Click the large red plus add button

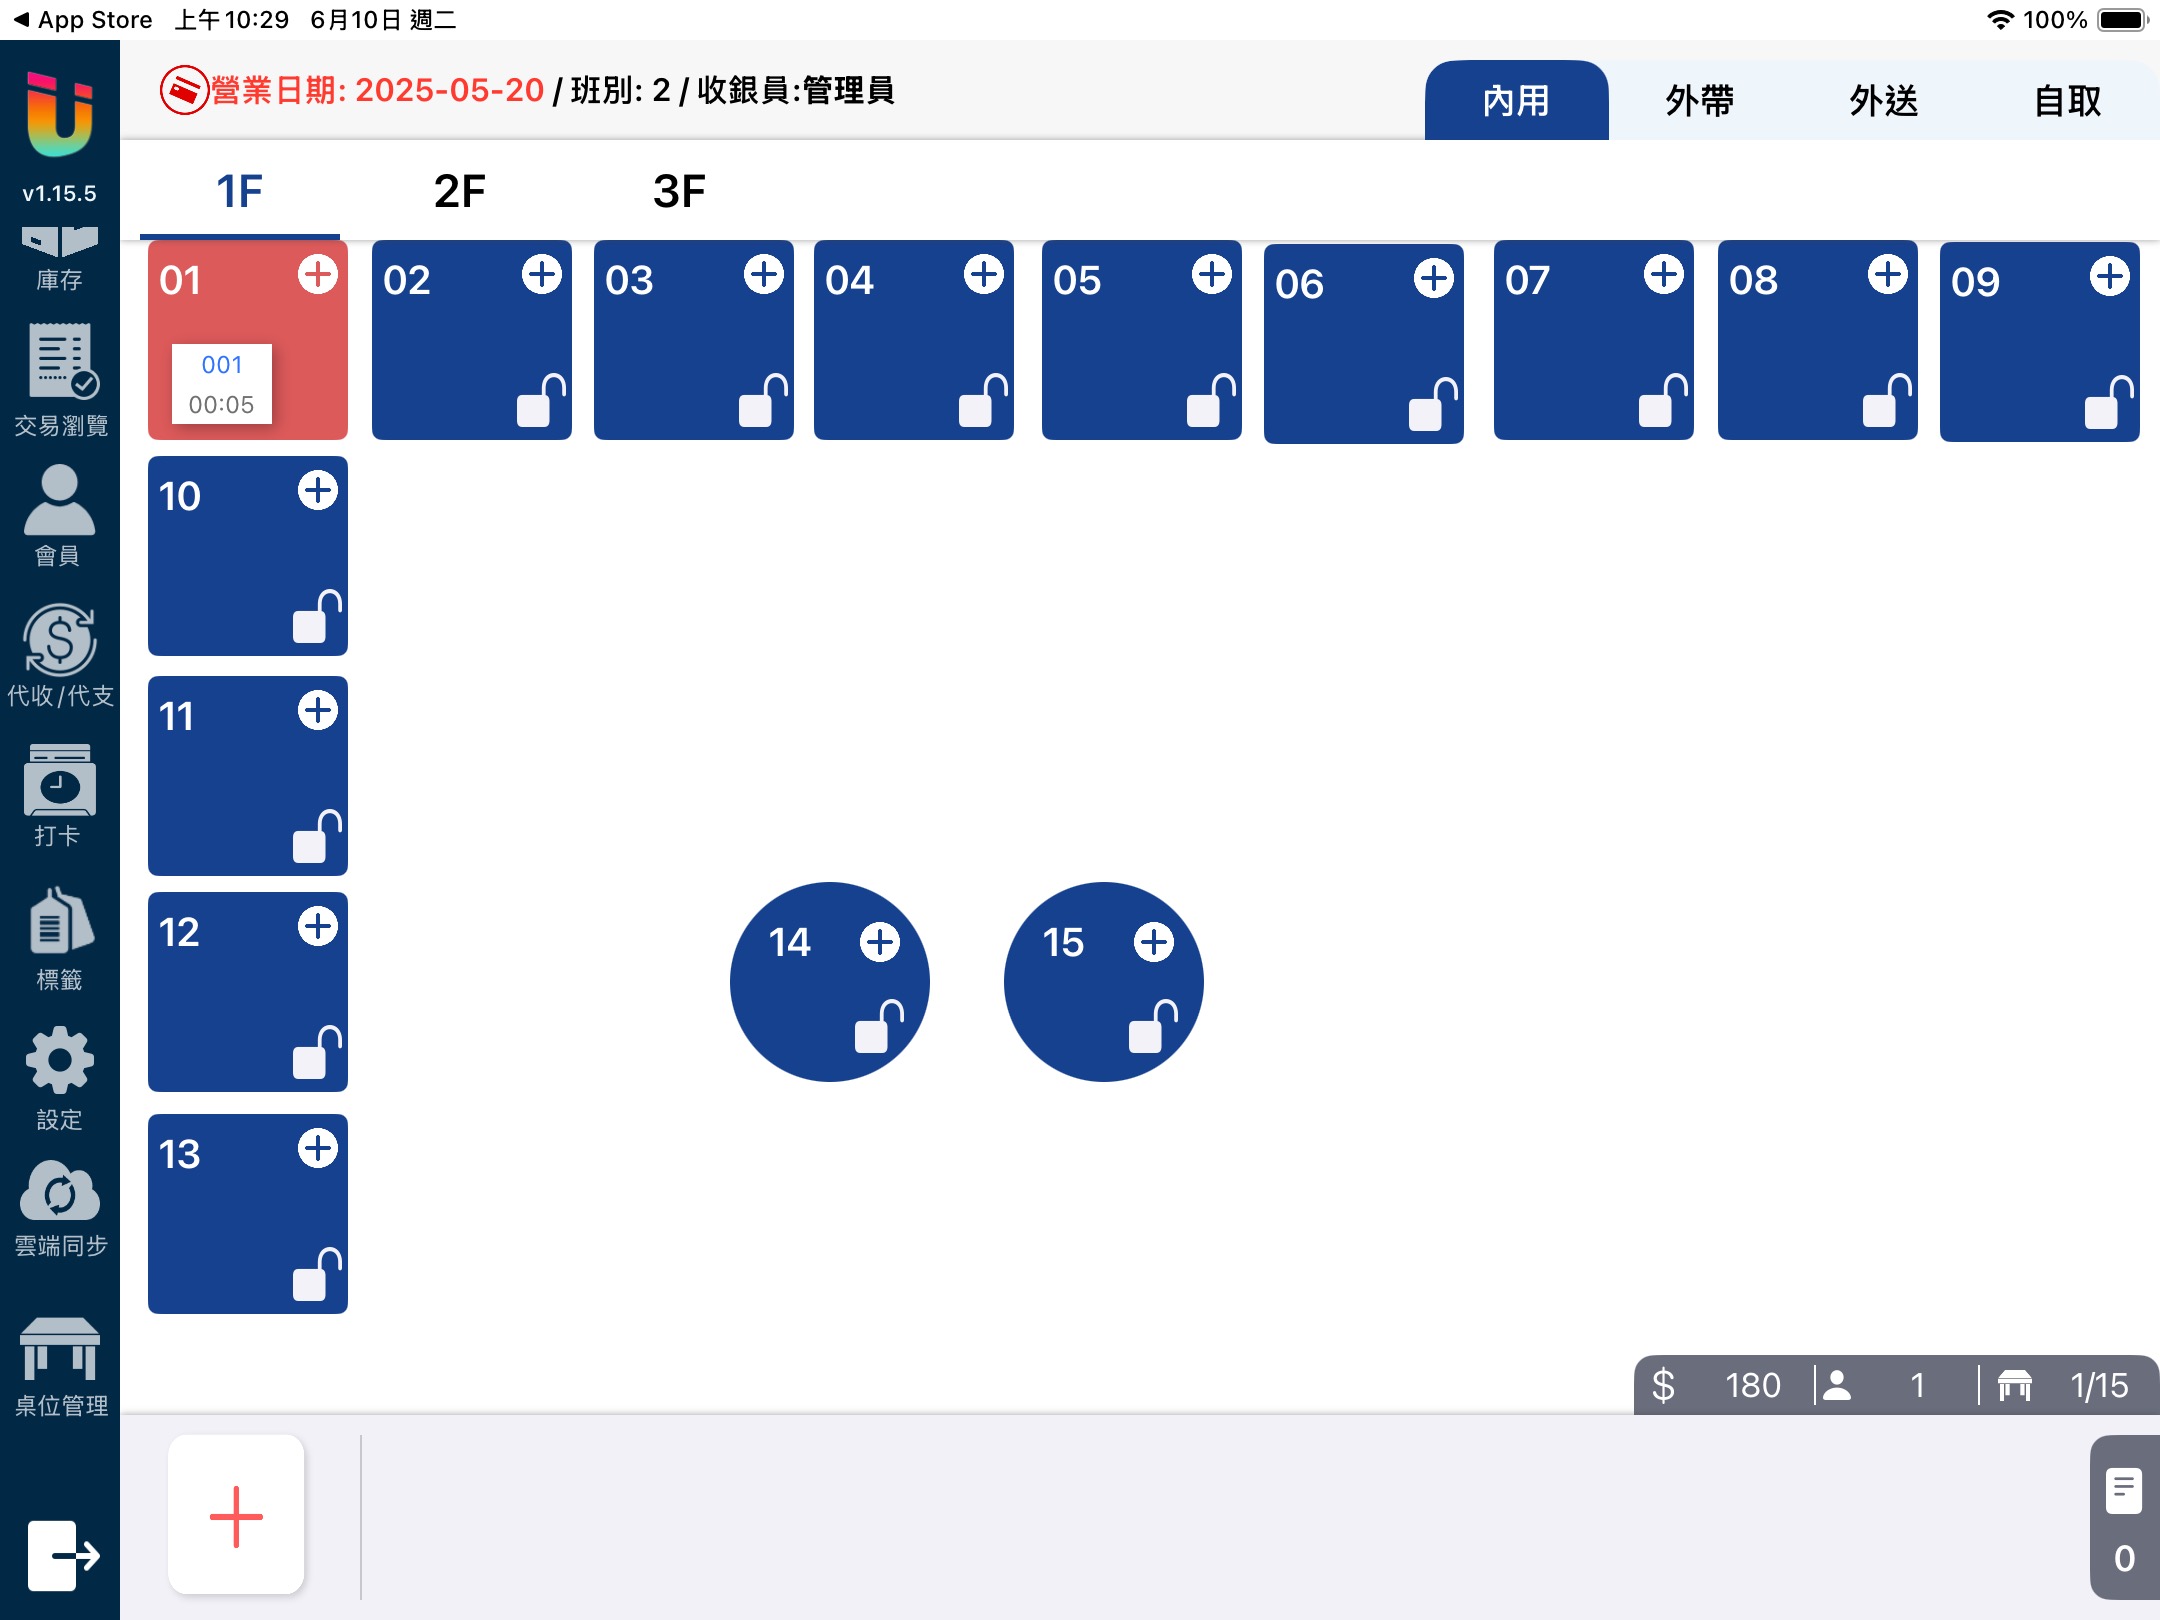[x=236, y=1515]
